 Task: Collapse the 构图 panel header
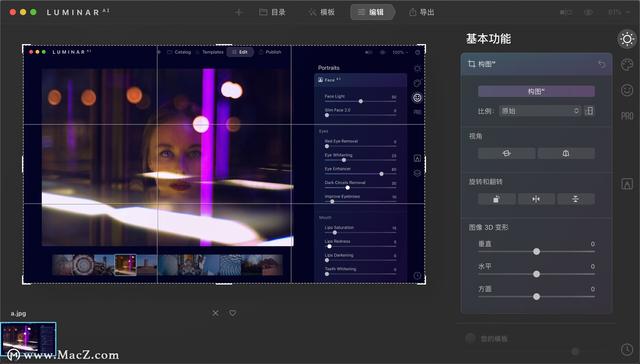(536, 64)
